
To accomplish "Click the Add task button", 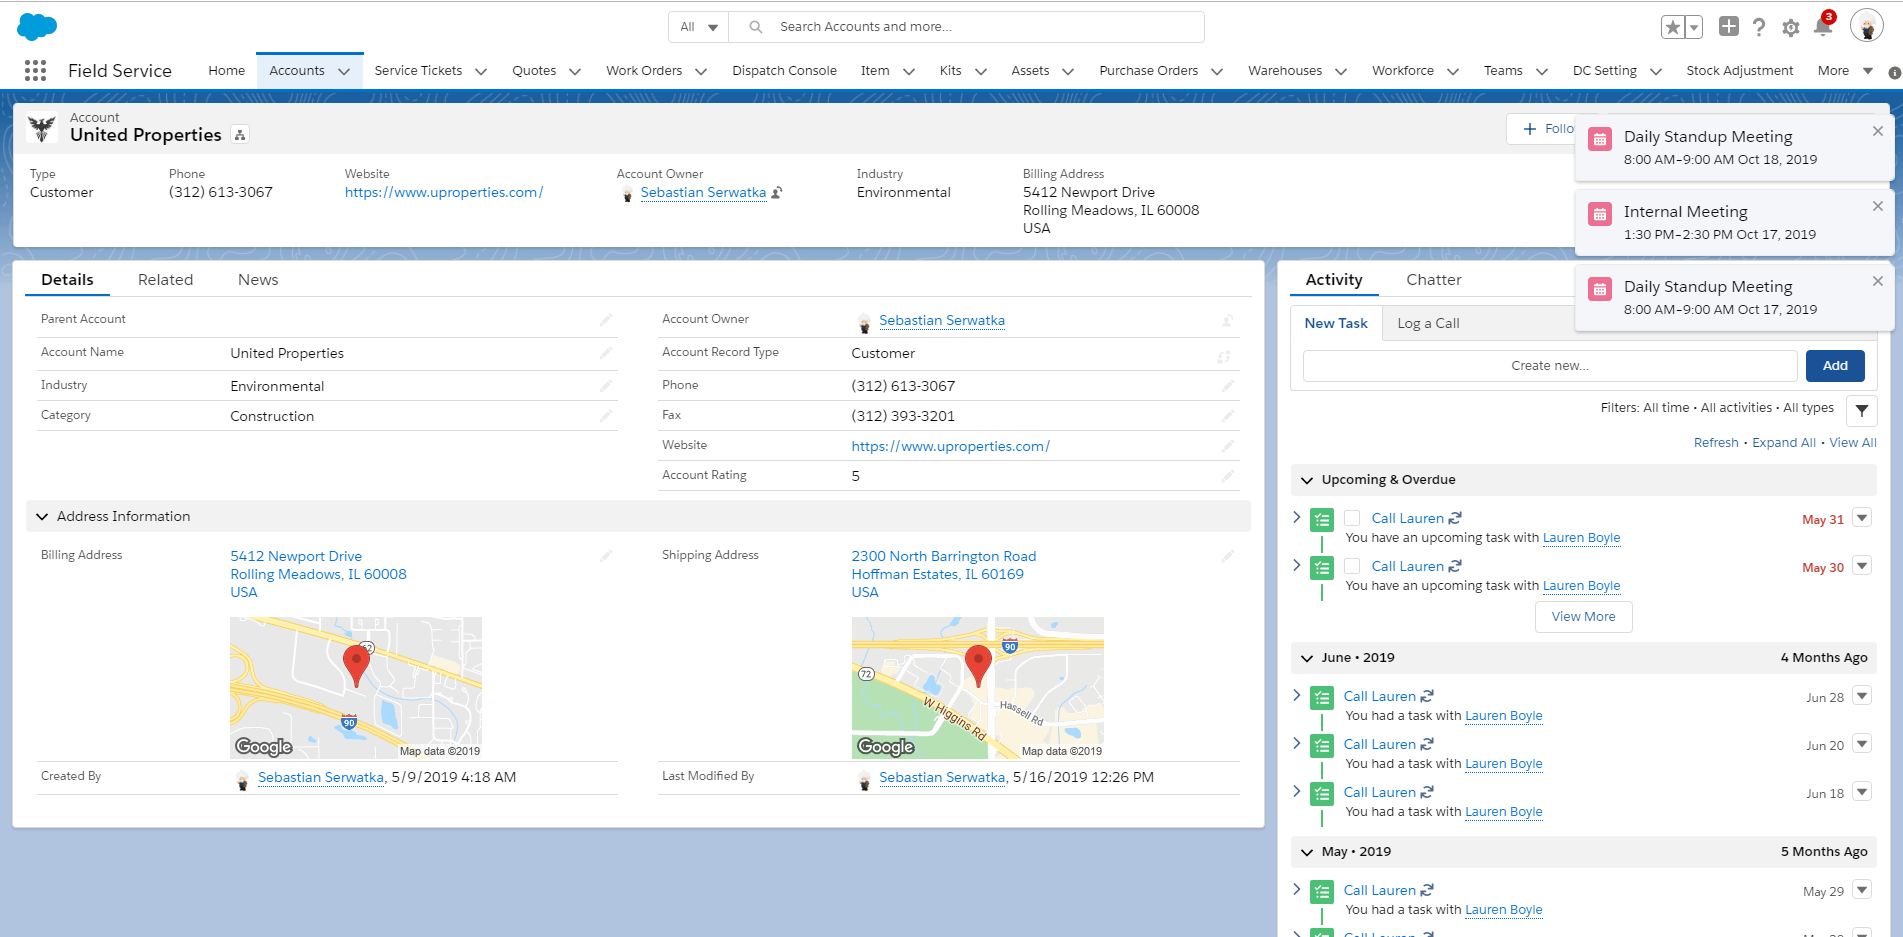I will point(1835,366).
